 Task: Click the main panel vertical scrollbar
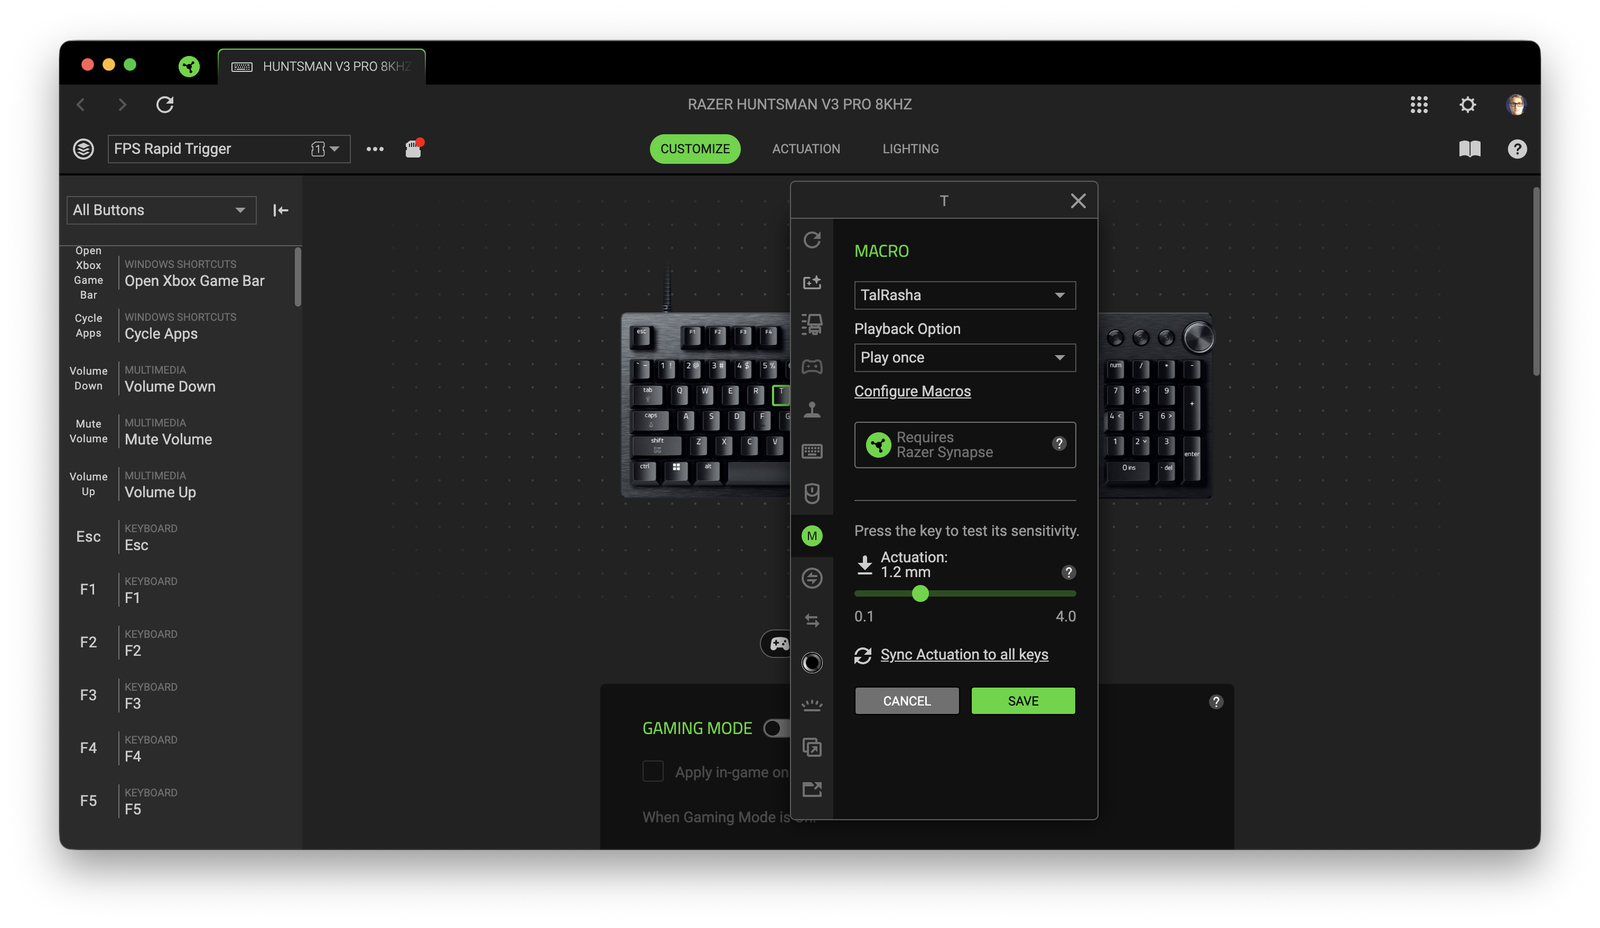coord(1536,281)
